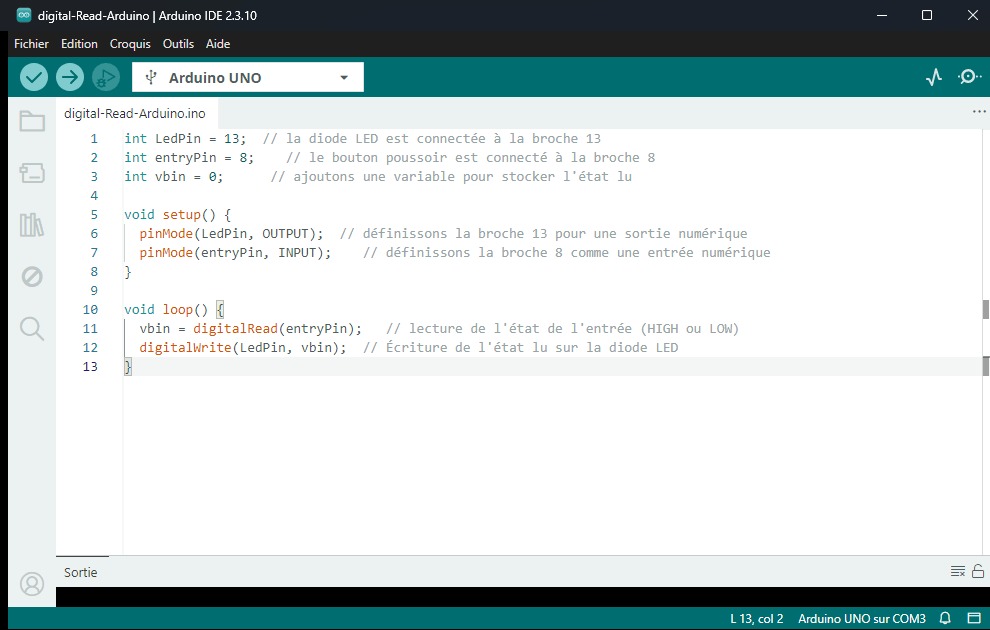Click 'pinMode' on the INPUT line
Viewport: 990px width, 630px height.
click(166, 253)
